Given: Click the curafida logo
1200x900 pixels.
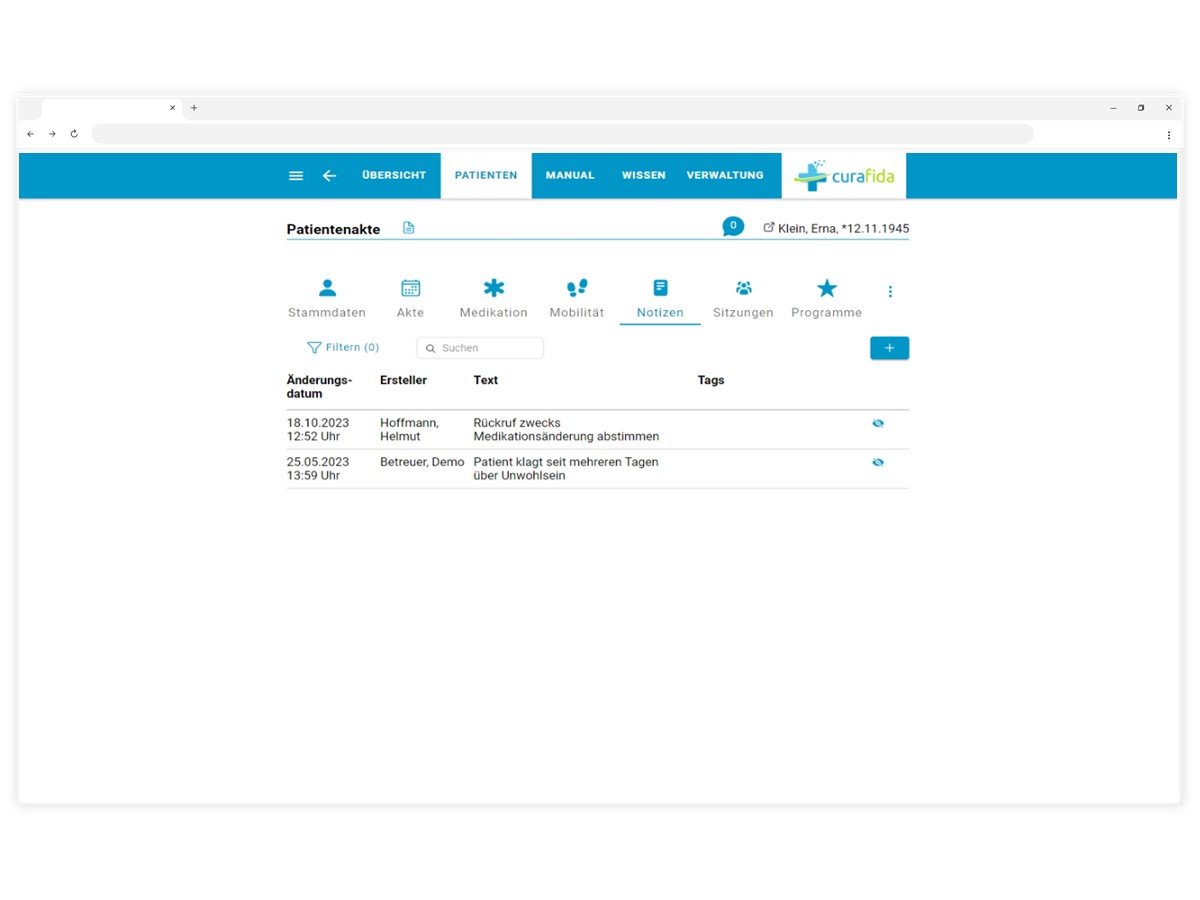Looking at the screenshot, I should (844, 176).
